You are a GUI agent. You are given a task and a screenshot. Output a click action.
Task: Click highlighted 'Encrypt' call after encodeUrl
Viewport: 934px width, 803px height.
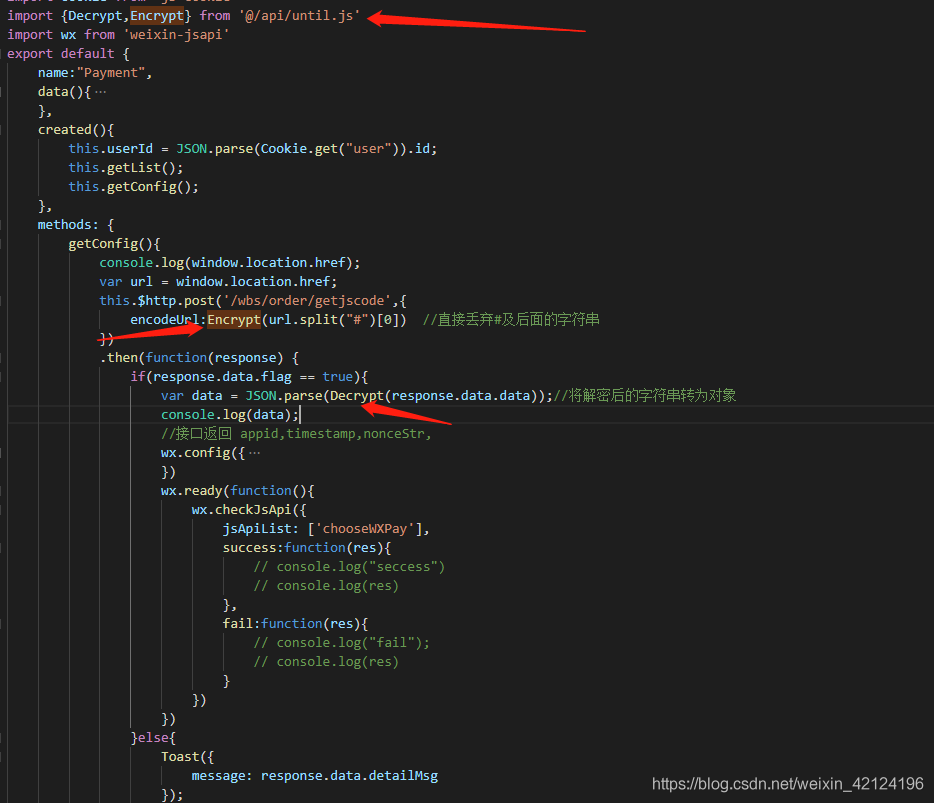pyautogui.click(x=234, y=320)
